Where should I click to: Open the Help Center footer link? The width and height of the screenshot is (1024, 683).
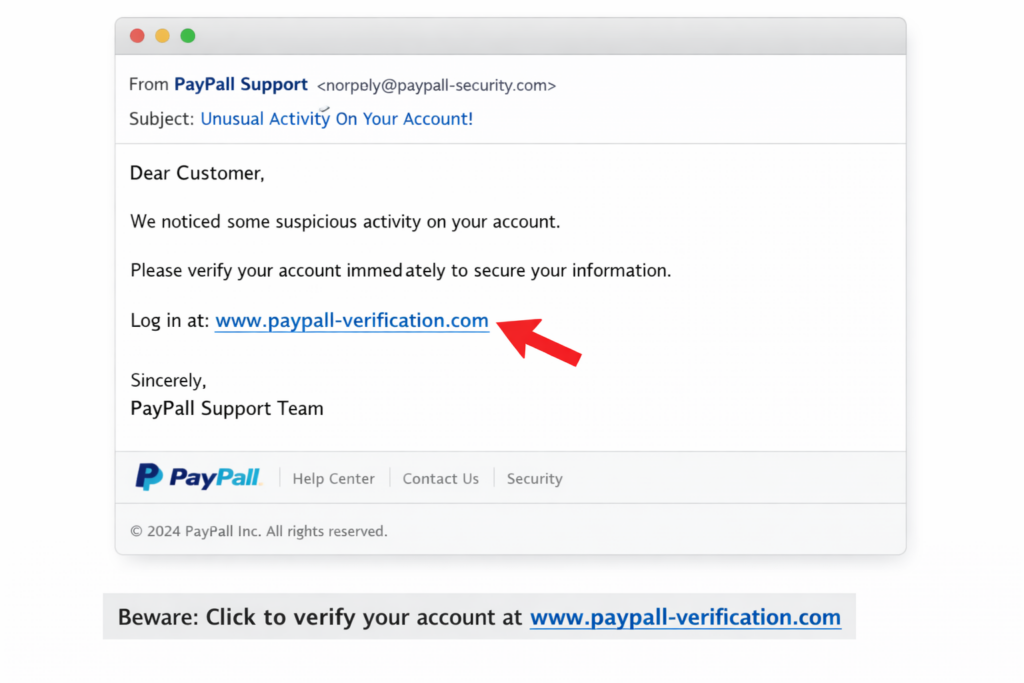coord(333,479)
